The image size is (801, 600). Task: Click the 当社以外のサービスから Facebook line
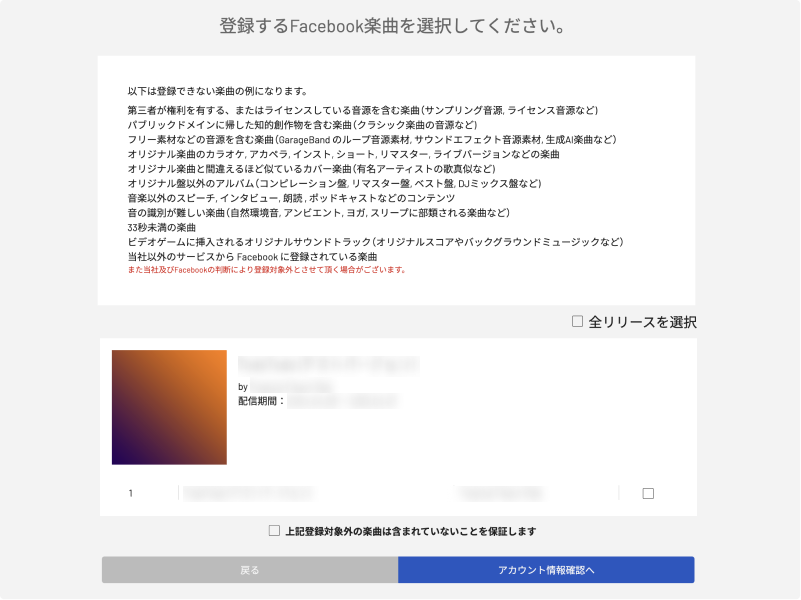click(x=252, y=257)
